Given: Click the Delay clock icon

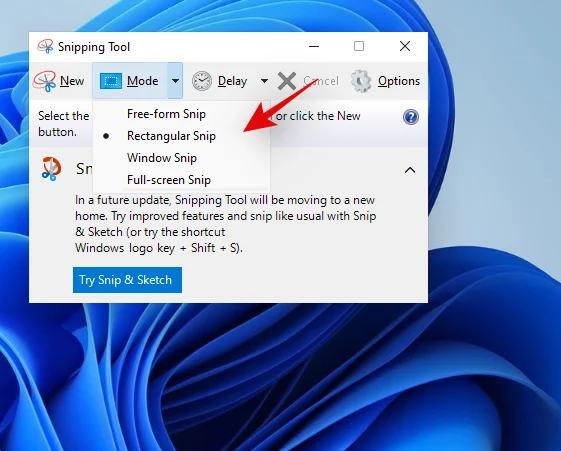Looking at the screenshot, I should [202, 81].
